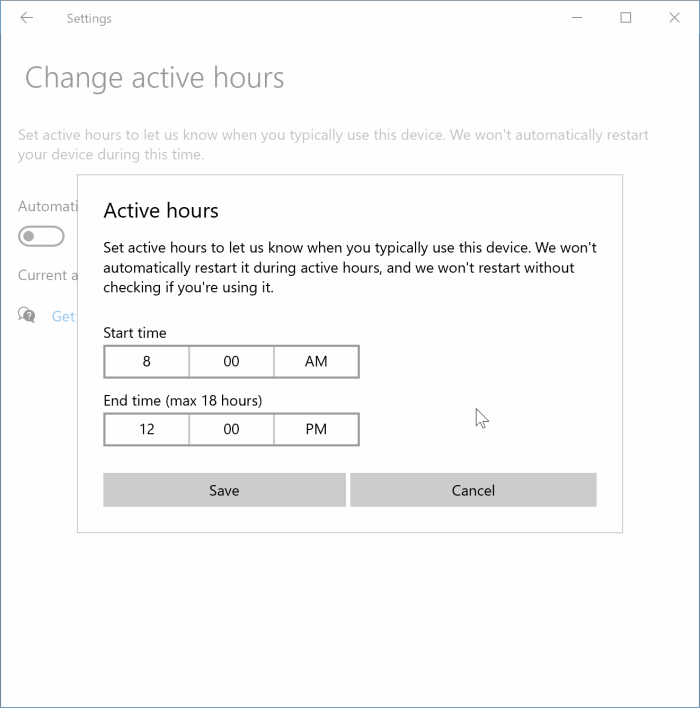
Task: Click the End time (max 18 hours) label
Action: (183, 401)
